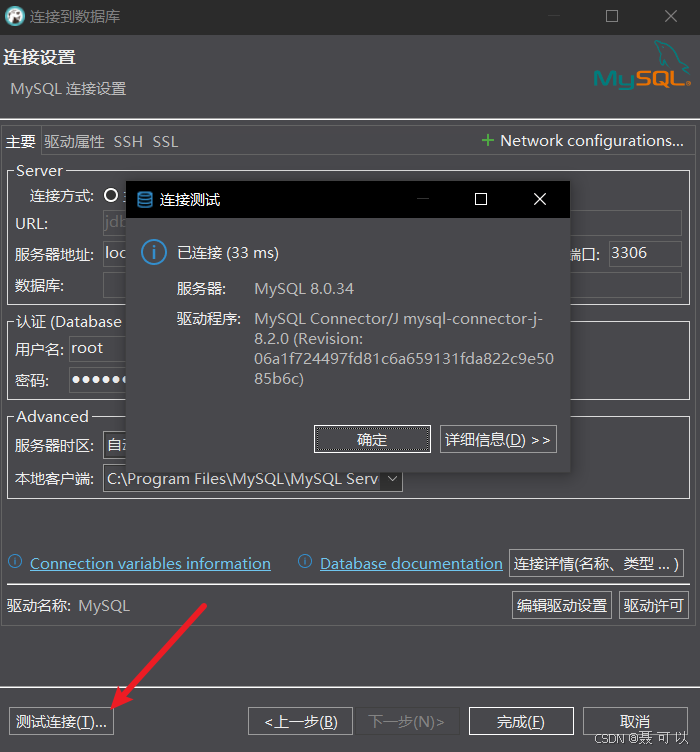
Task: Click the green plus icon before Network configurations
Action: click(488, 141)
